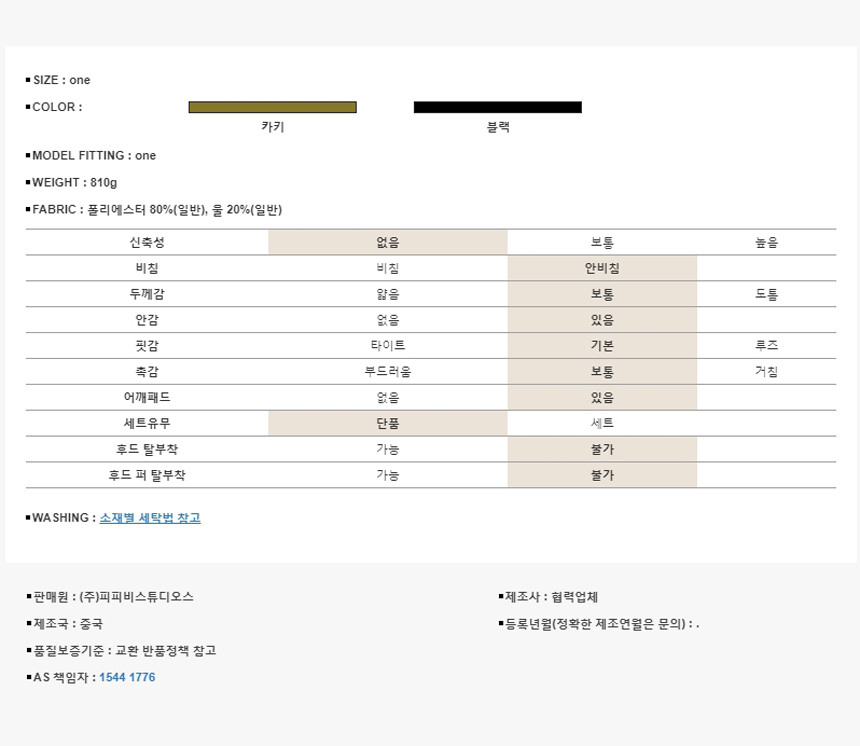The width and height of the screenshot is (860, 746).
Task: Click 가능 in the 후드 퍼 탈부착 row
Action: tap(387, 475)
